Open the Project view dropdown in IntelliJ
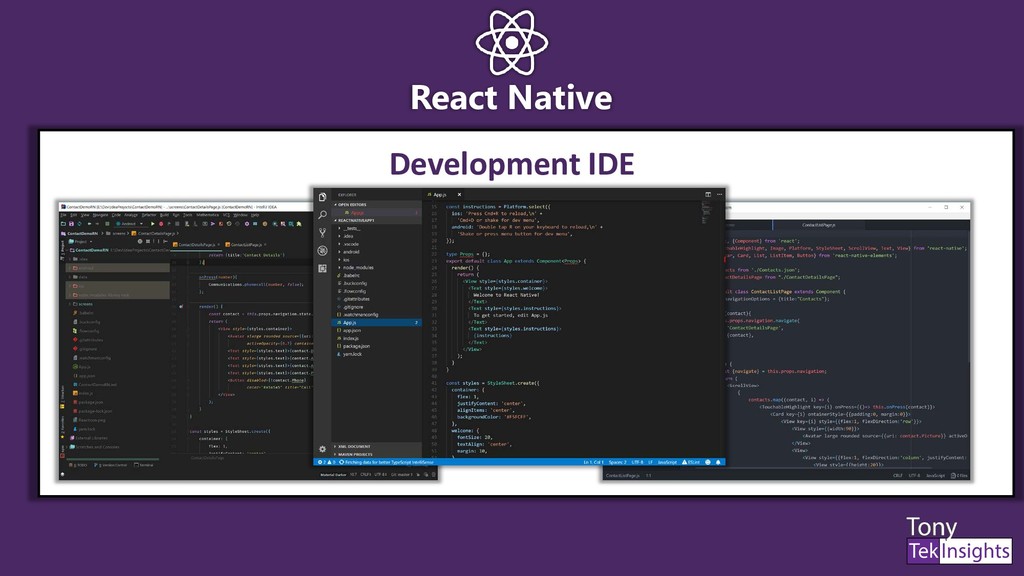This screenshot has width=1024, height=576. (82, 242)
